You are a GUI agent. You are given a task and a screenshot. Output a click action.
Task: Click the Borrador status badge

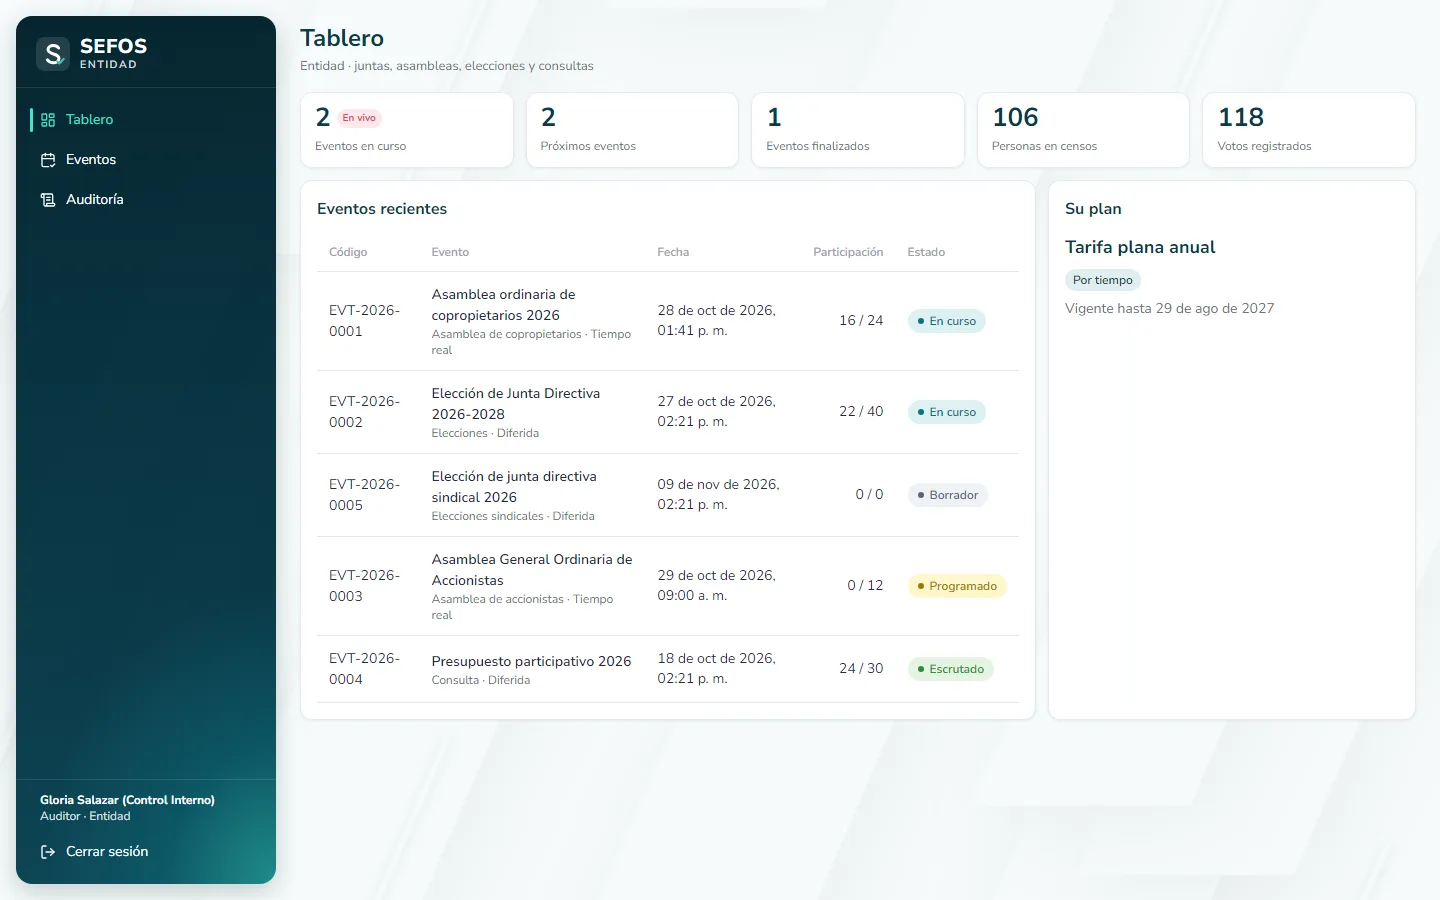(x=947, y=495)
